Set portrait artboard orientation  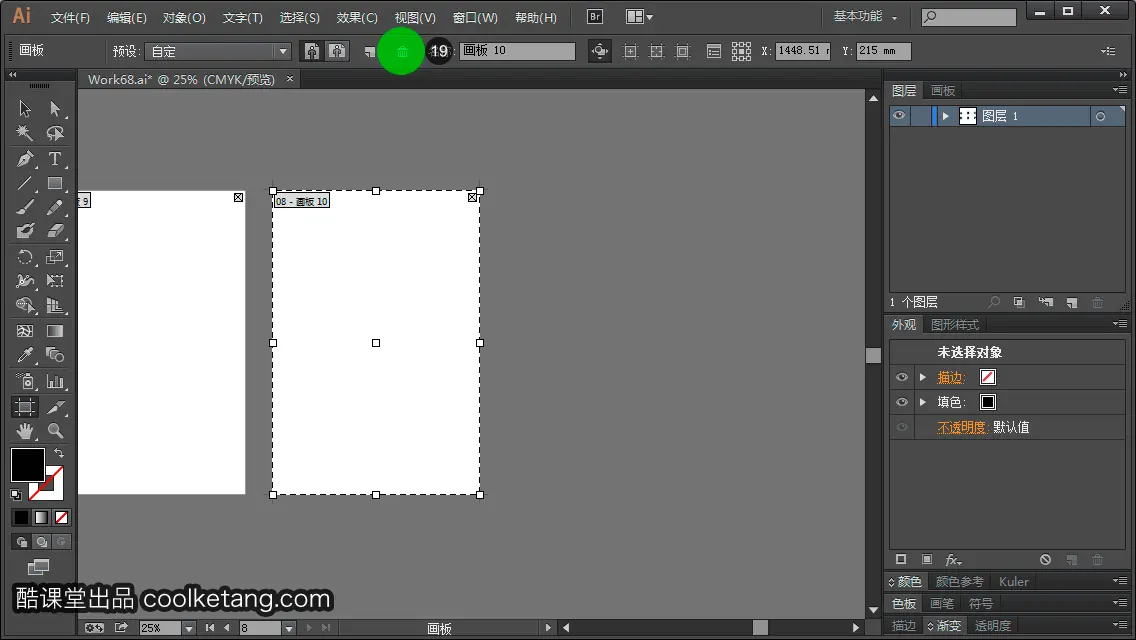coord(312,51)
